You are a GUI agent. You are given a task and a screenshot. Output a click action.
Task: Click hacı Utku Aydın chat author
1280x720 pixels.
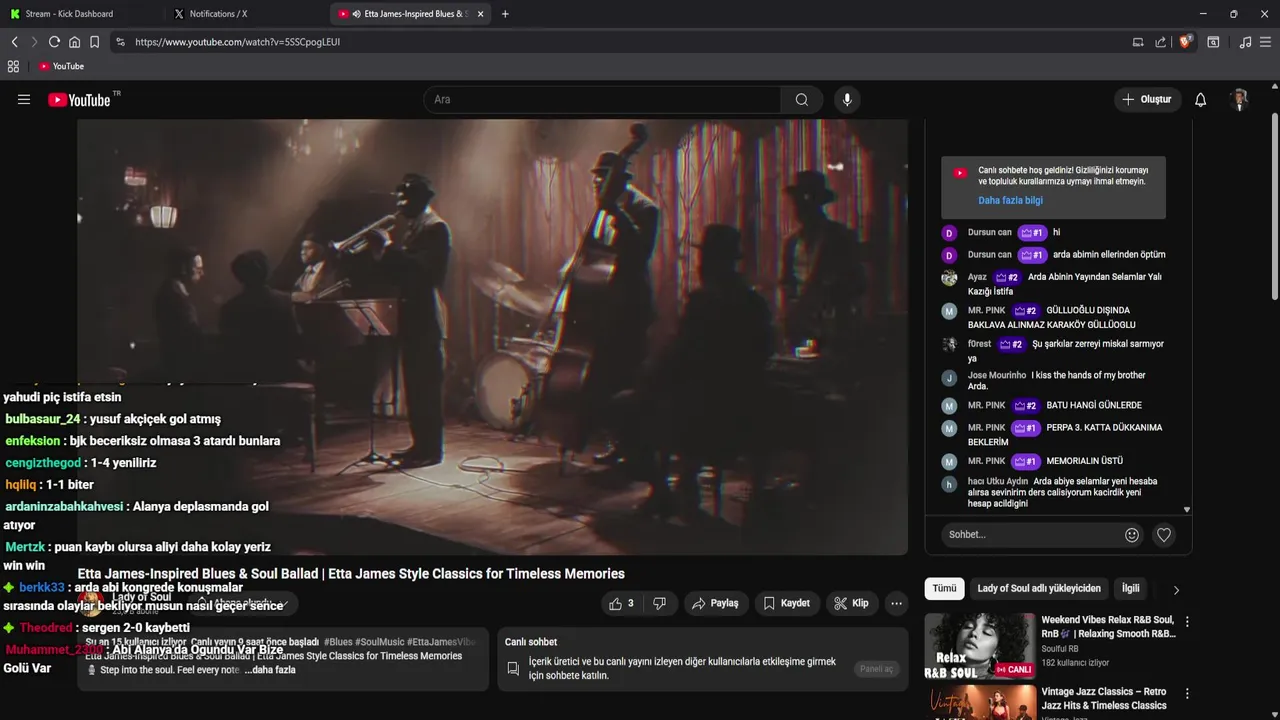[x=998, y=481]
